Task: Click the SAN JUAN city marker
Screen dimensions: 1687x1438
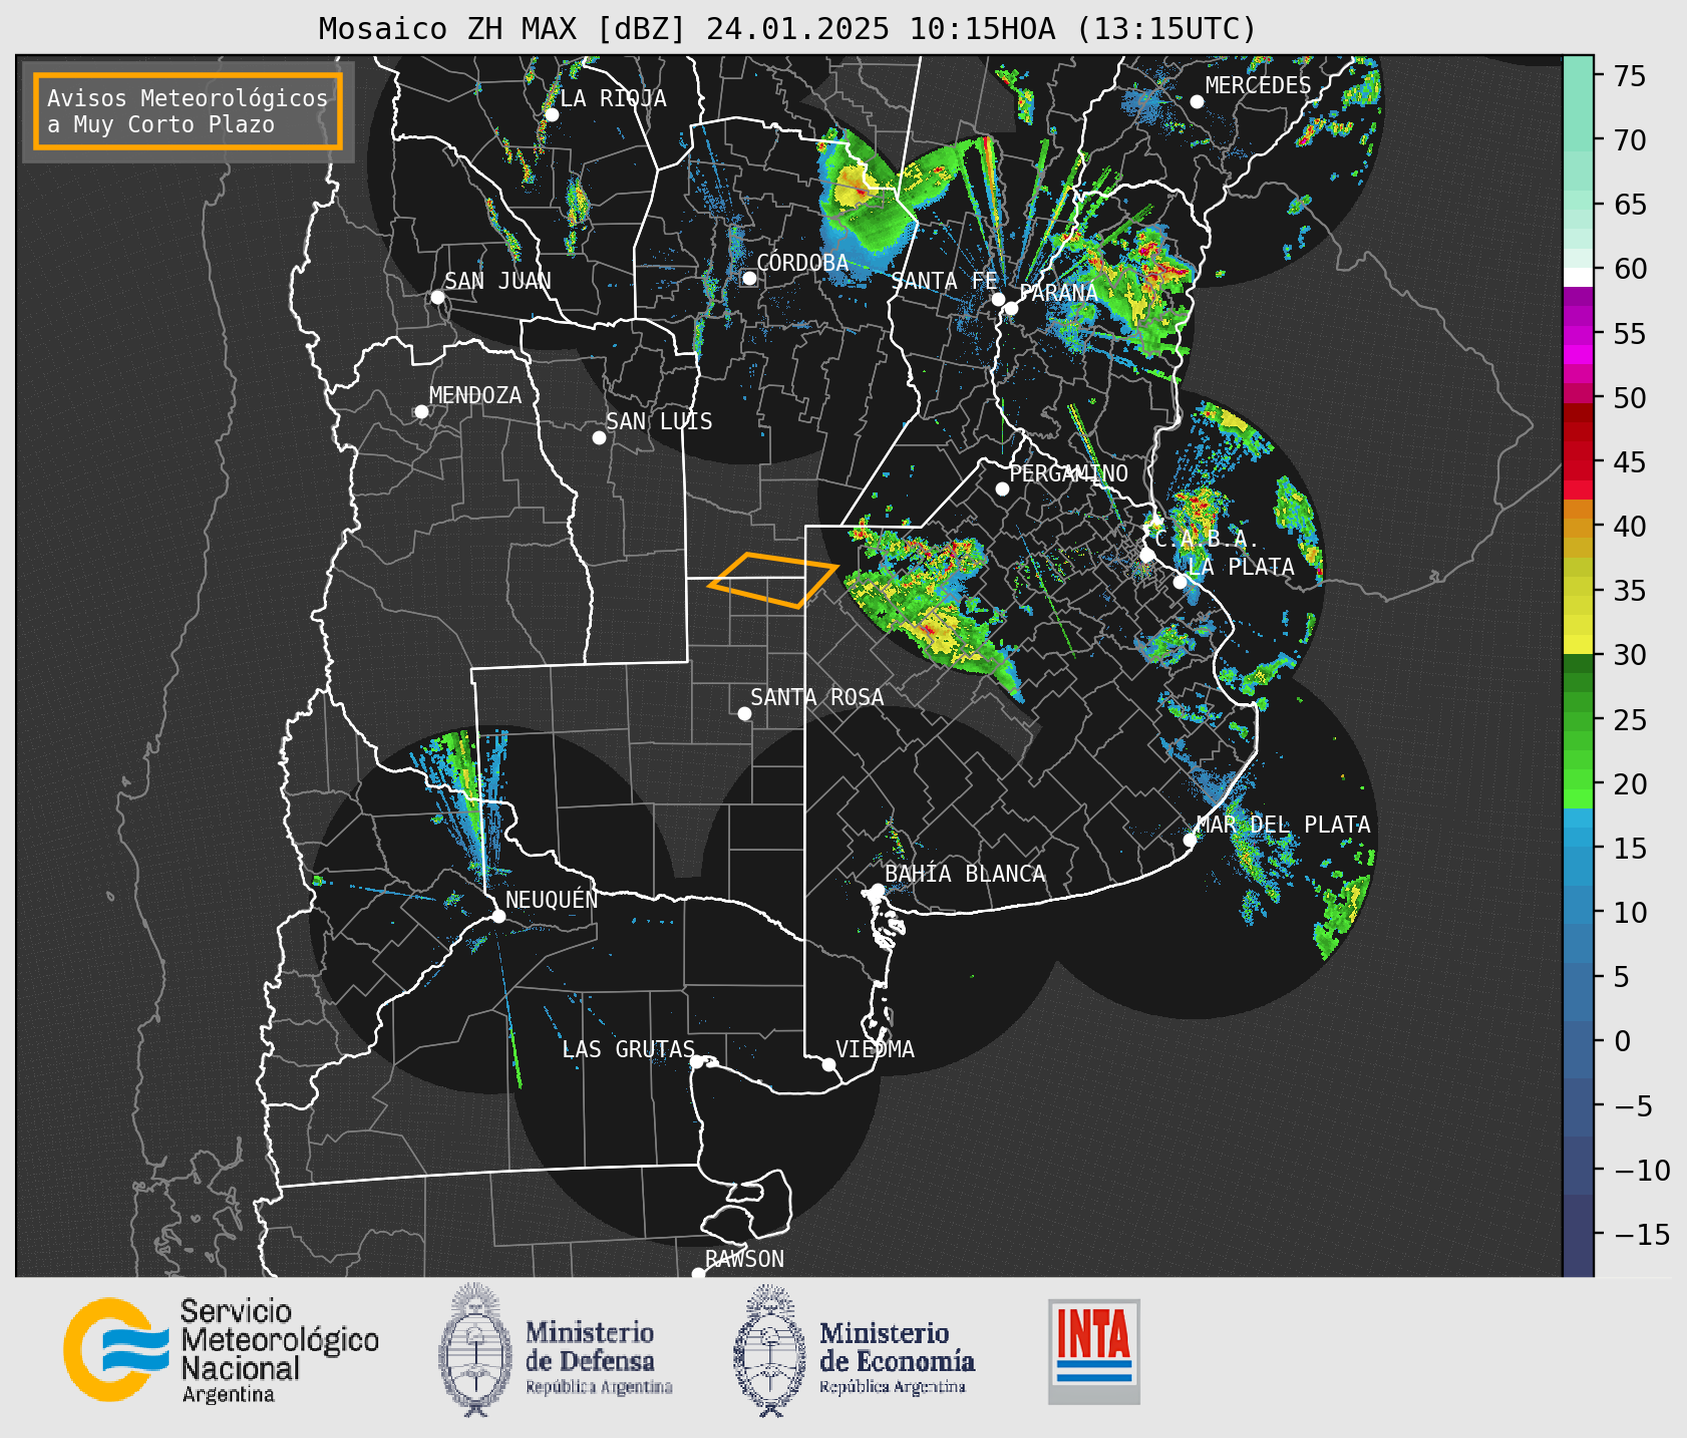Action: click(x=437, y=297)
